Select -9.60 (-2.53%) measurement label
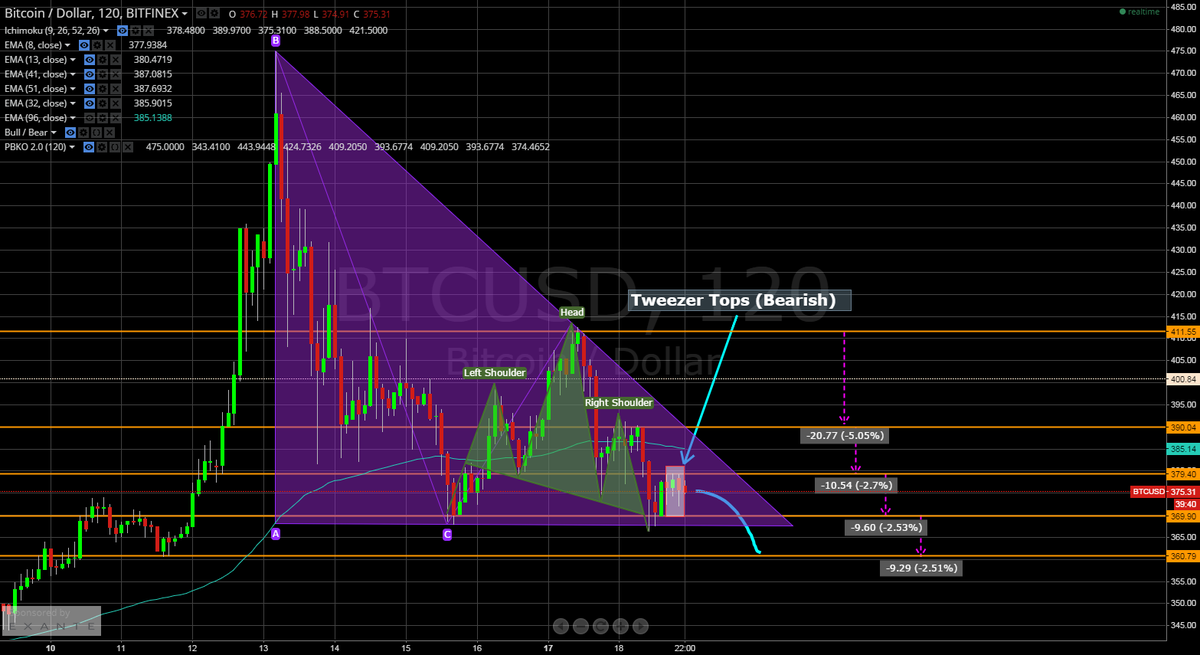This screenshot has width=1200, height=655. [x=885, y=527]
